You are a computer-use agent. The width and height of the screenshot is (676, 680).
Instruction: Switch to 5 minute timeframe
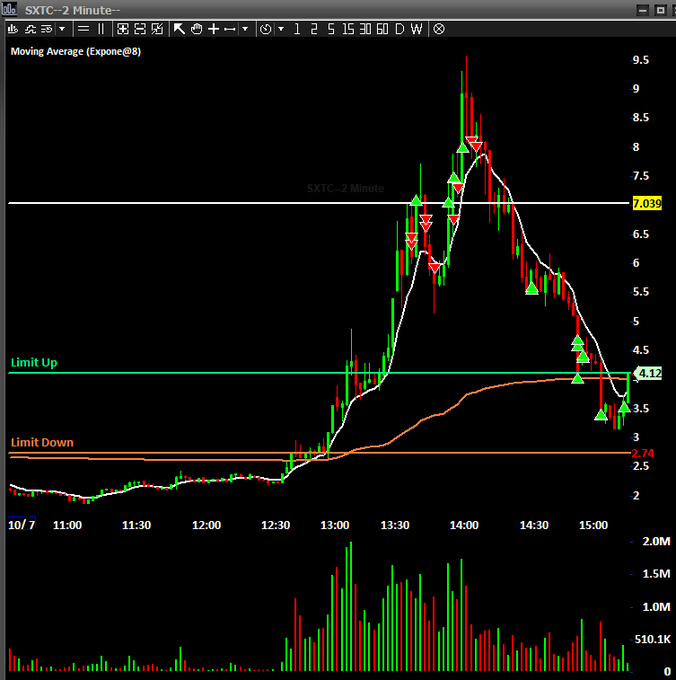pyautogui.click(x=331, y=29)
